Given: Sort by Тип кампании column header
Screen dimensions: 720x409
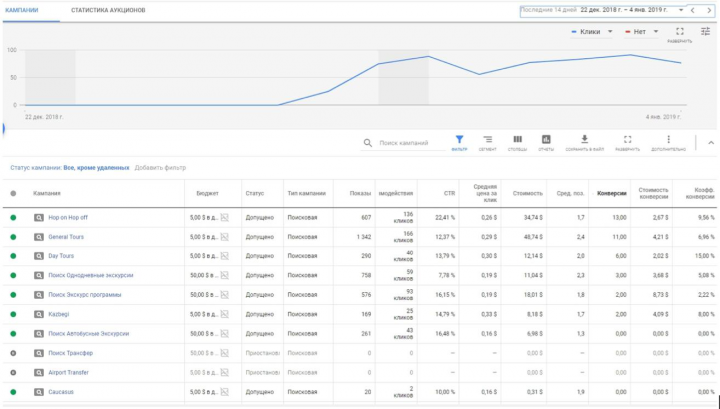Looking at the screenshot, I should pyautogui.click(x=307, y=193).
